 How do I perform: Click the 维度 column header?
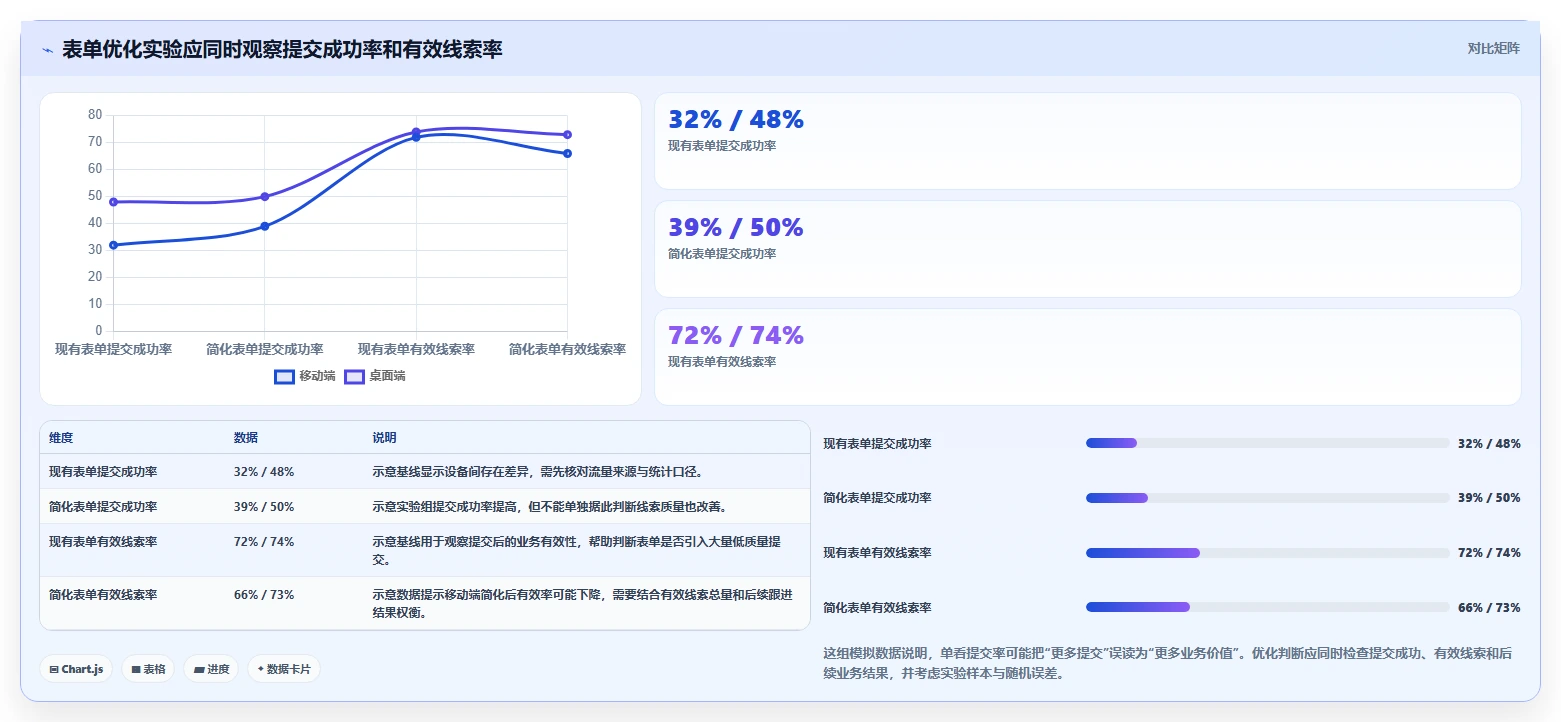tap(61, 438)
